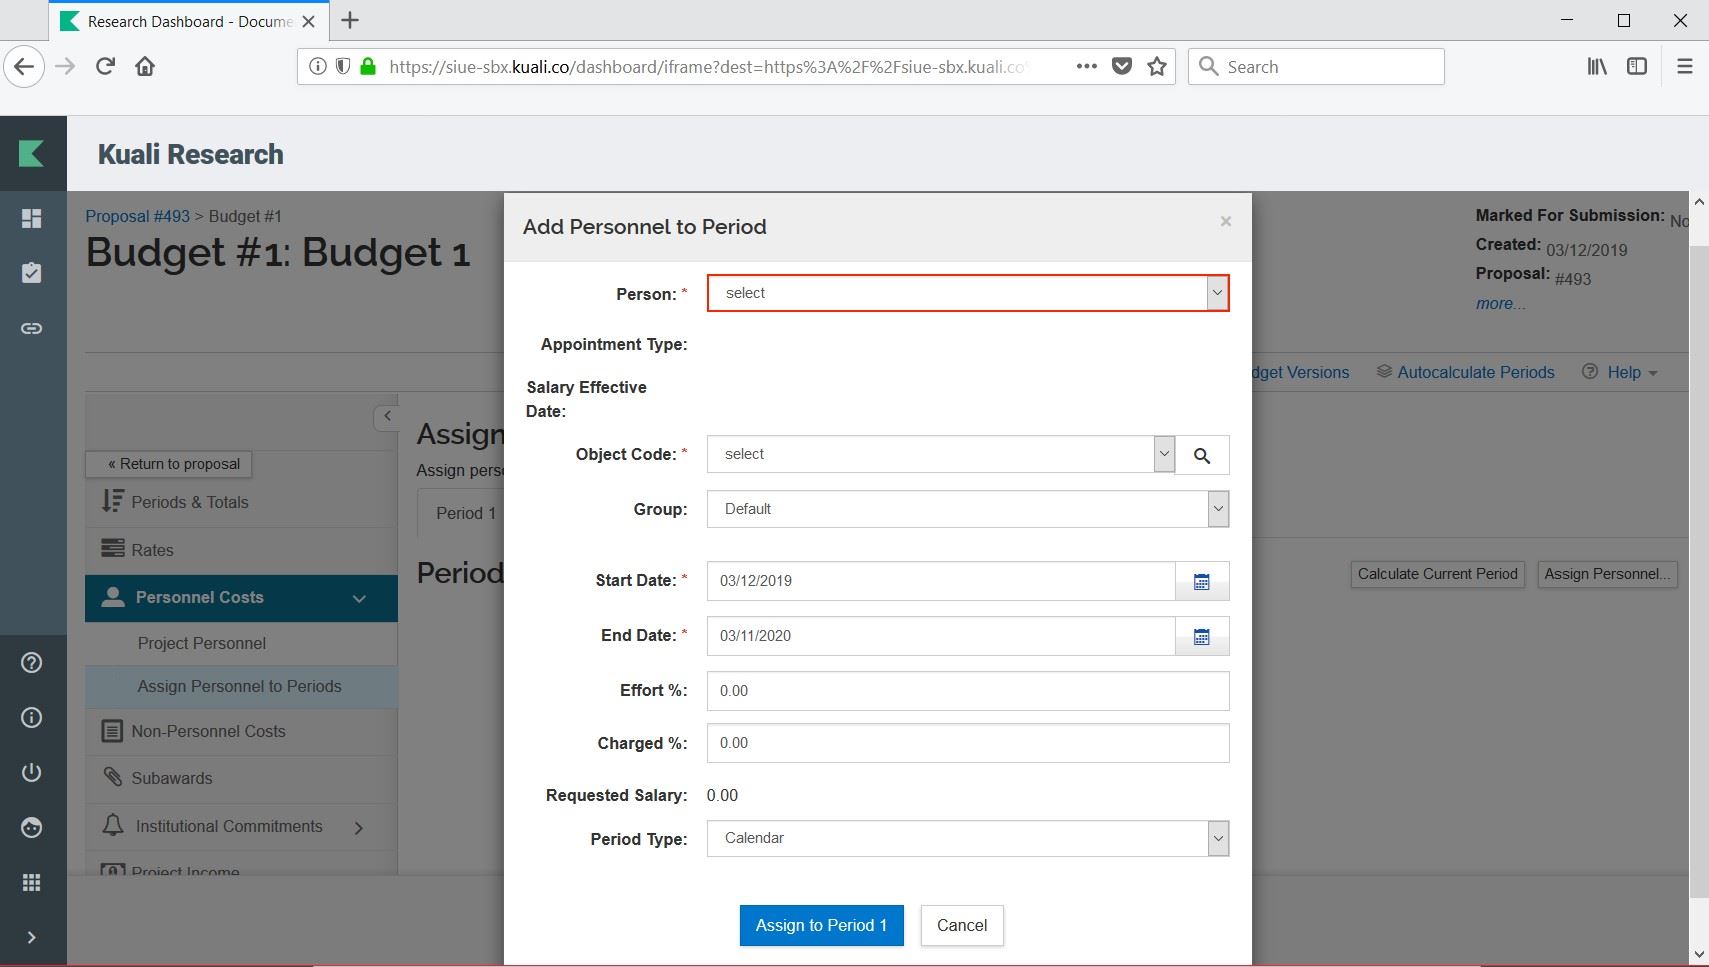Click the Cancel button

[961, 925]
